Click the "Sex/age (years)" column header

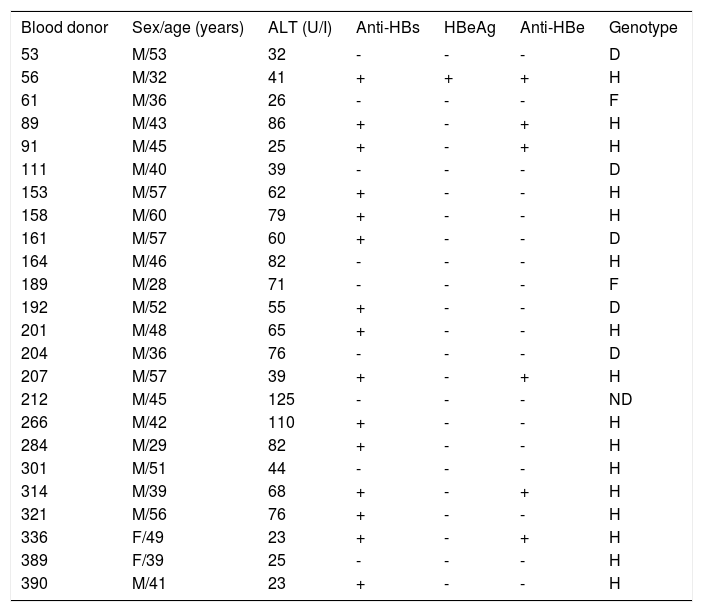pyautogui.click(x=188, y=27)
